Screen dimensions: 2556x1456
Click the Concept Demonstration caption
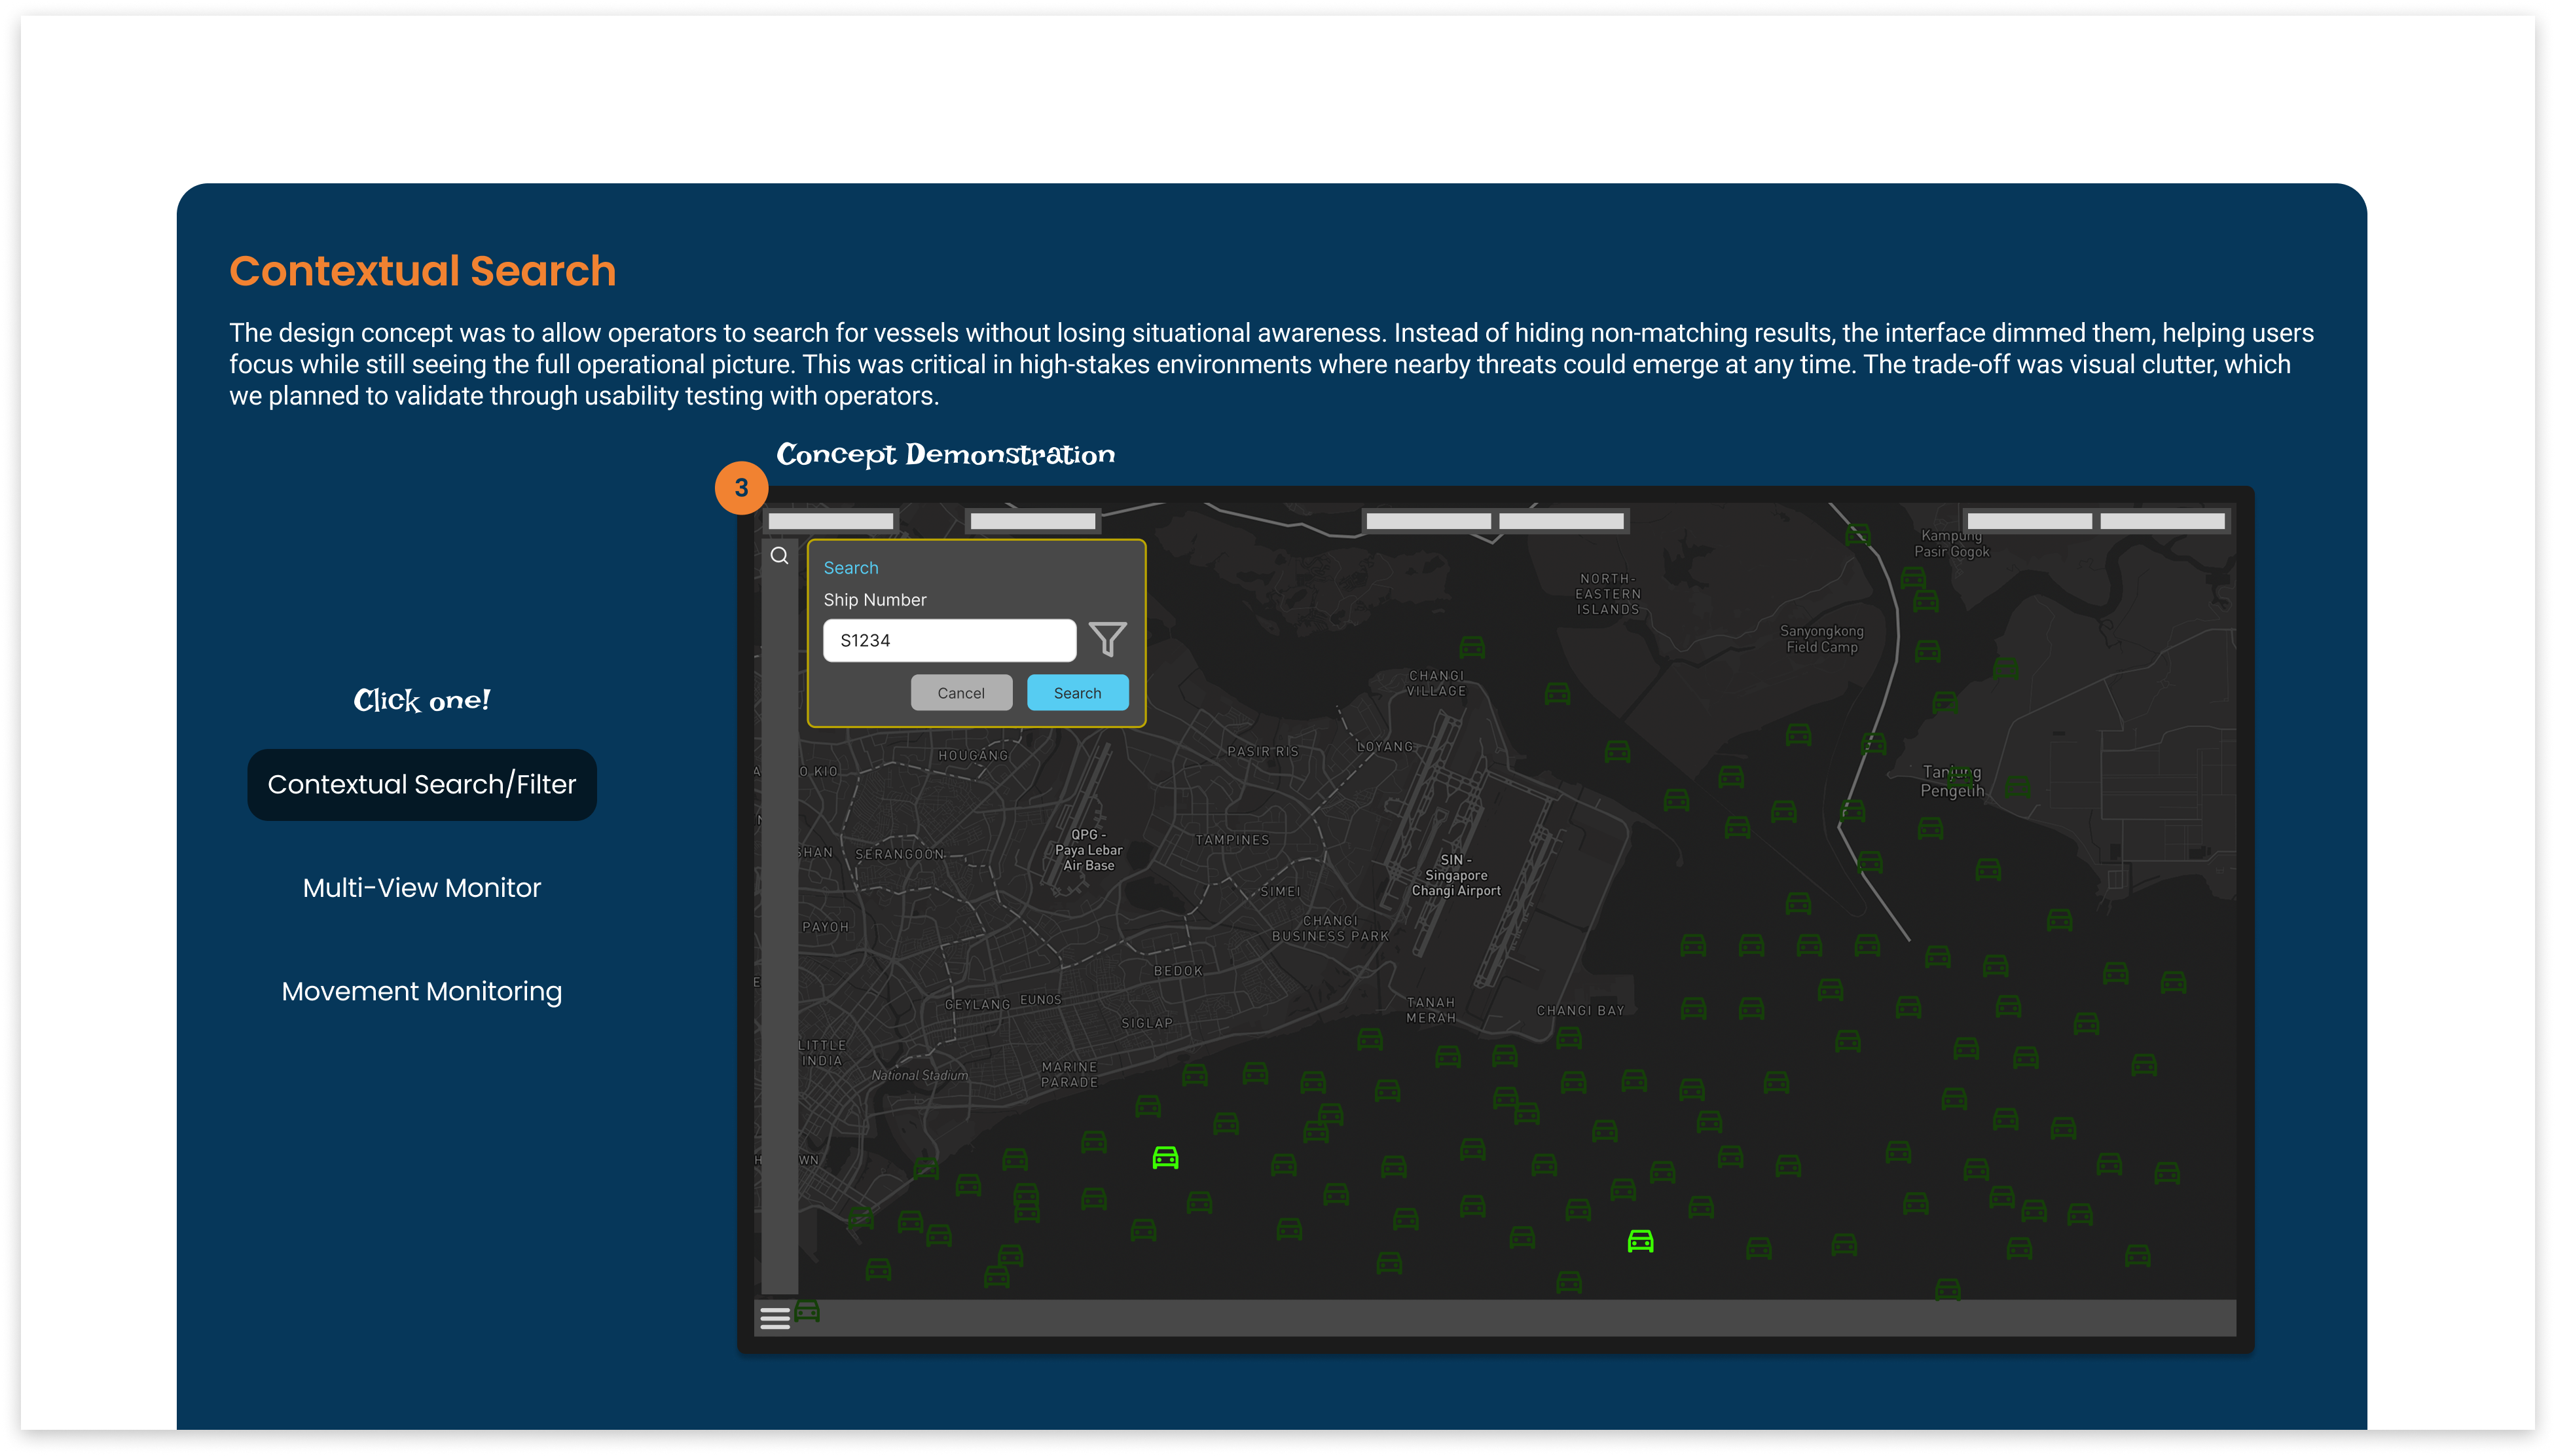(945, 454)
